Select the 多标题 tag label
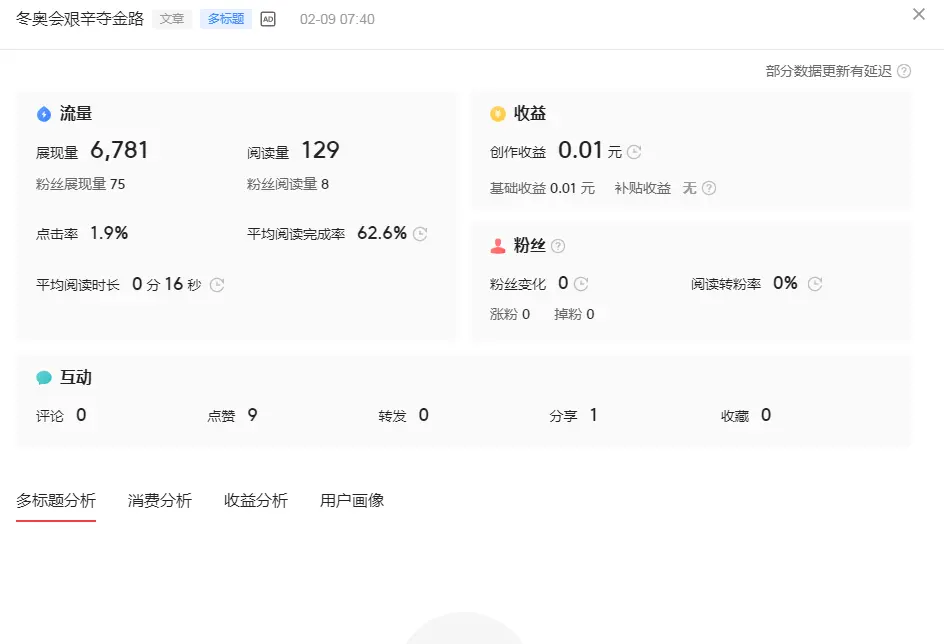944x644 pixels. coord(226,19)
